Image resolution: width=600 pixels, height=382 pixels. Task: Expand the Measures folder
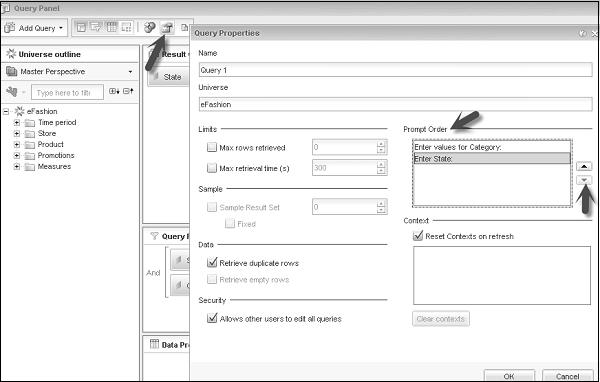[x=16, y=167]
